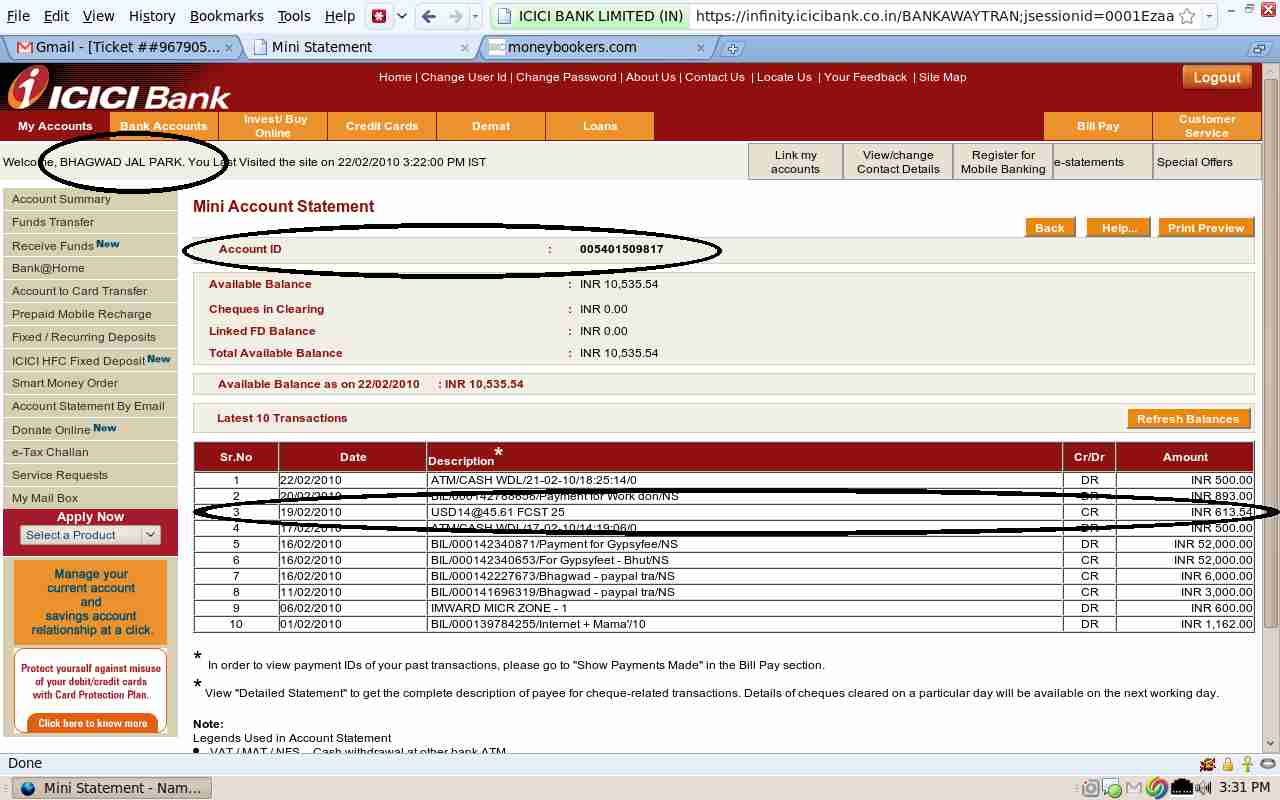1280x800 pixels.
Task: Click the Change Password link
Action: pos(566,77)
